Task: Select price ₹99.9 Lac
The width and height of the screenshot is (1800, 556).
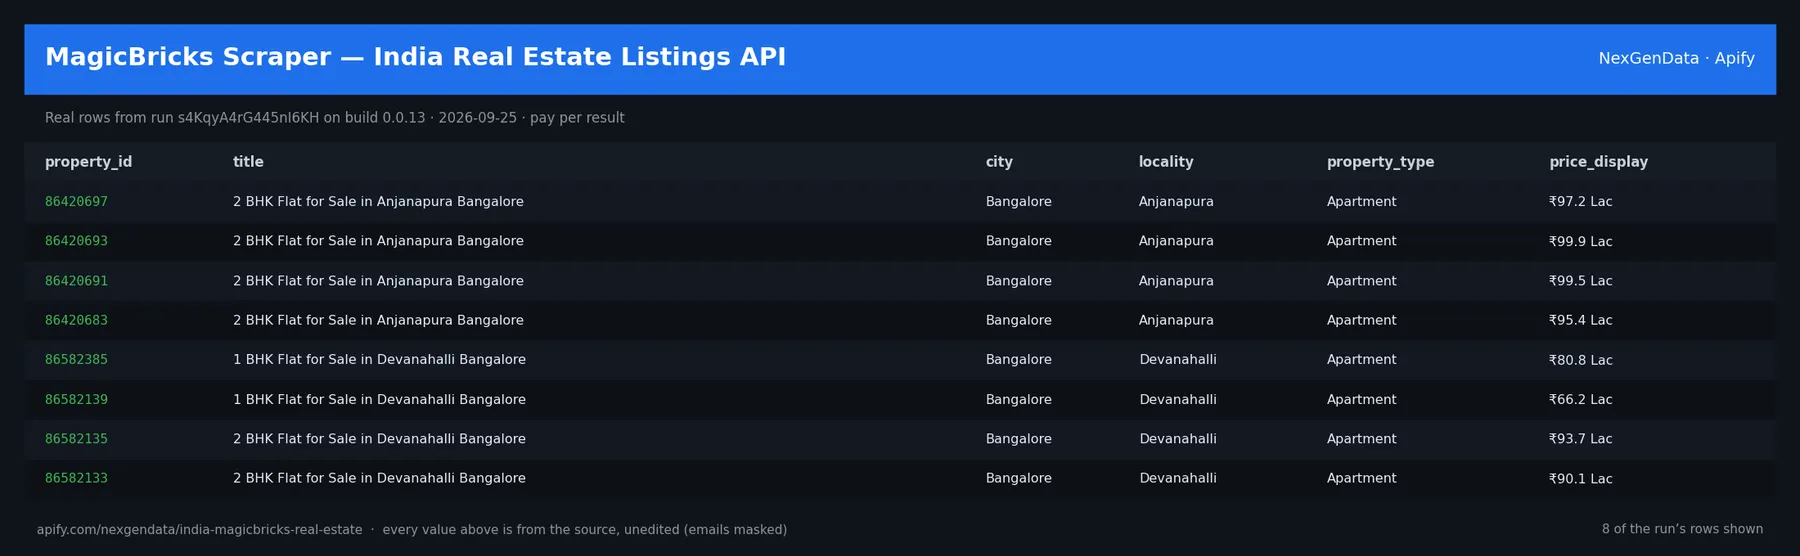Action: pos(1580,241)
